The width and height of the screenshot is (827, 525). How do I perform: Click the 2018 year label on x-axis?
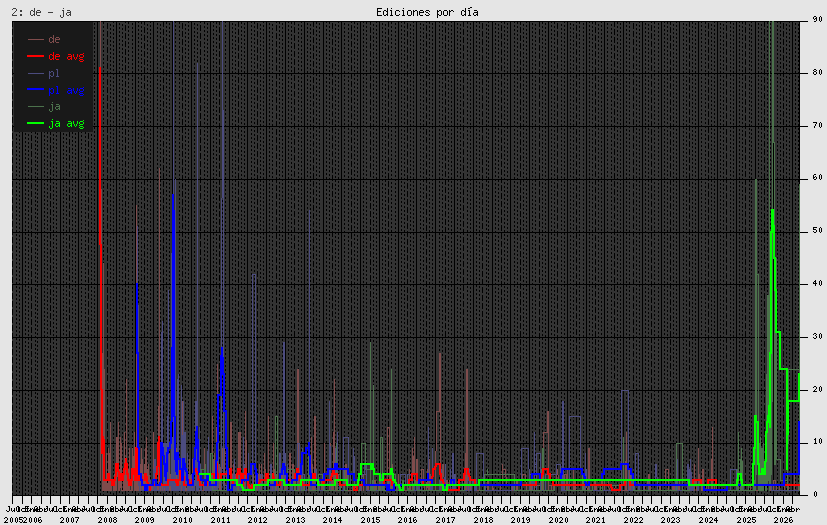[x=483, y=520]
